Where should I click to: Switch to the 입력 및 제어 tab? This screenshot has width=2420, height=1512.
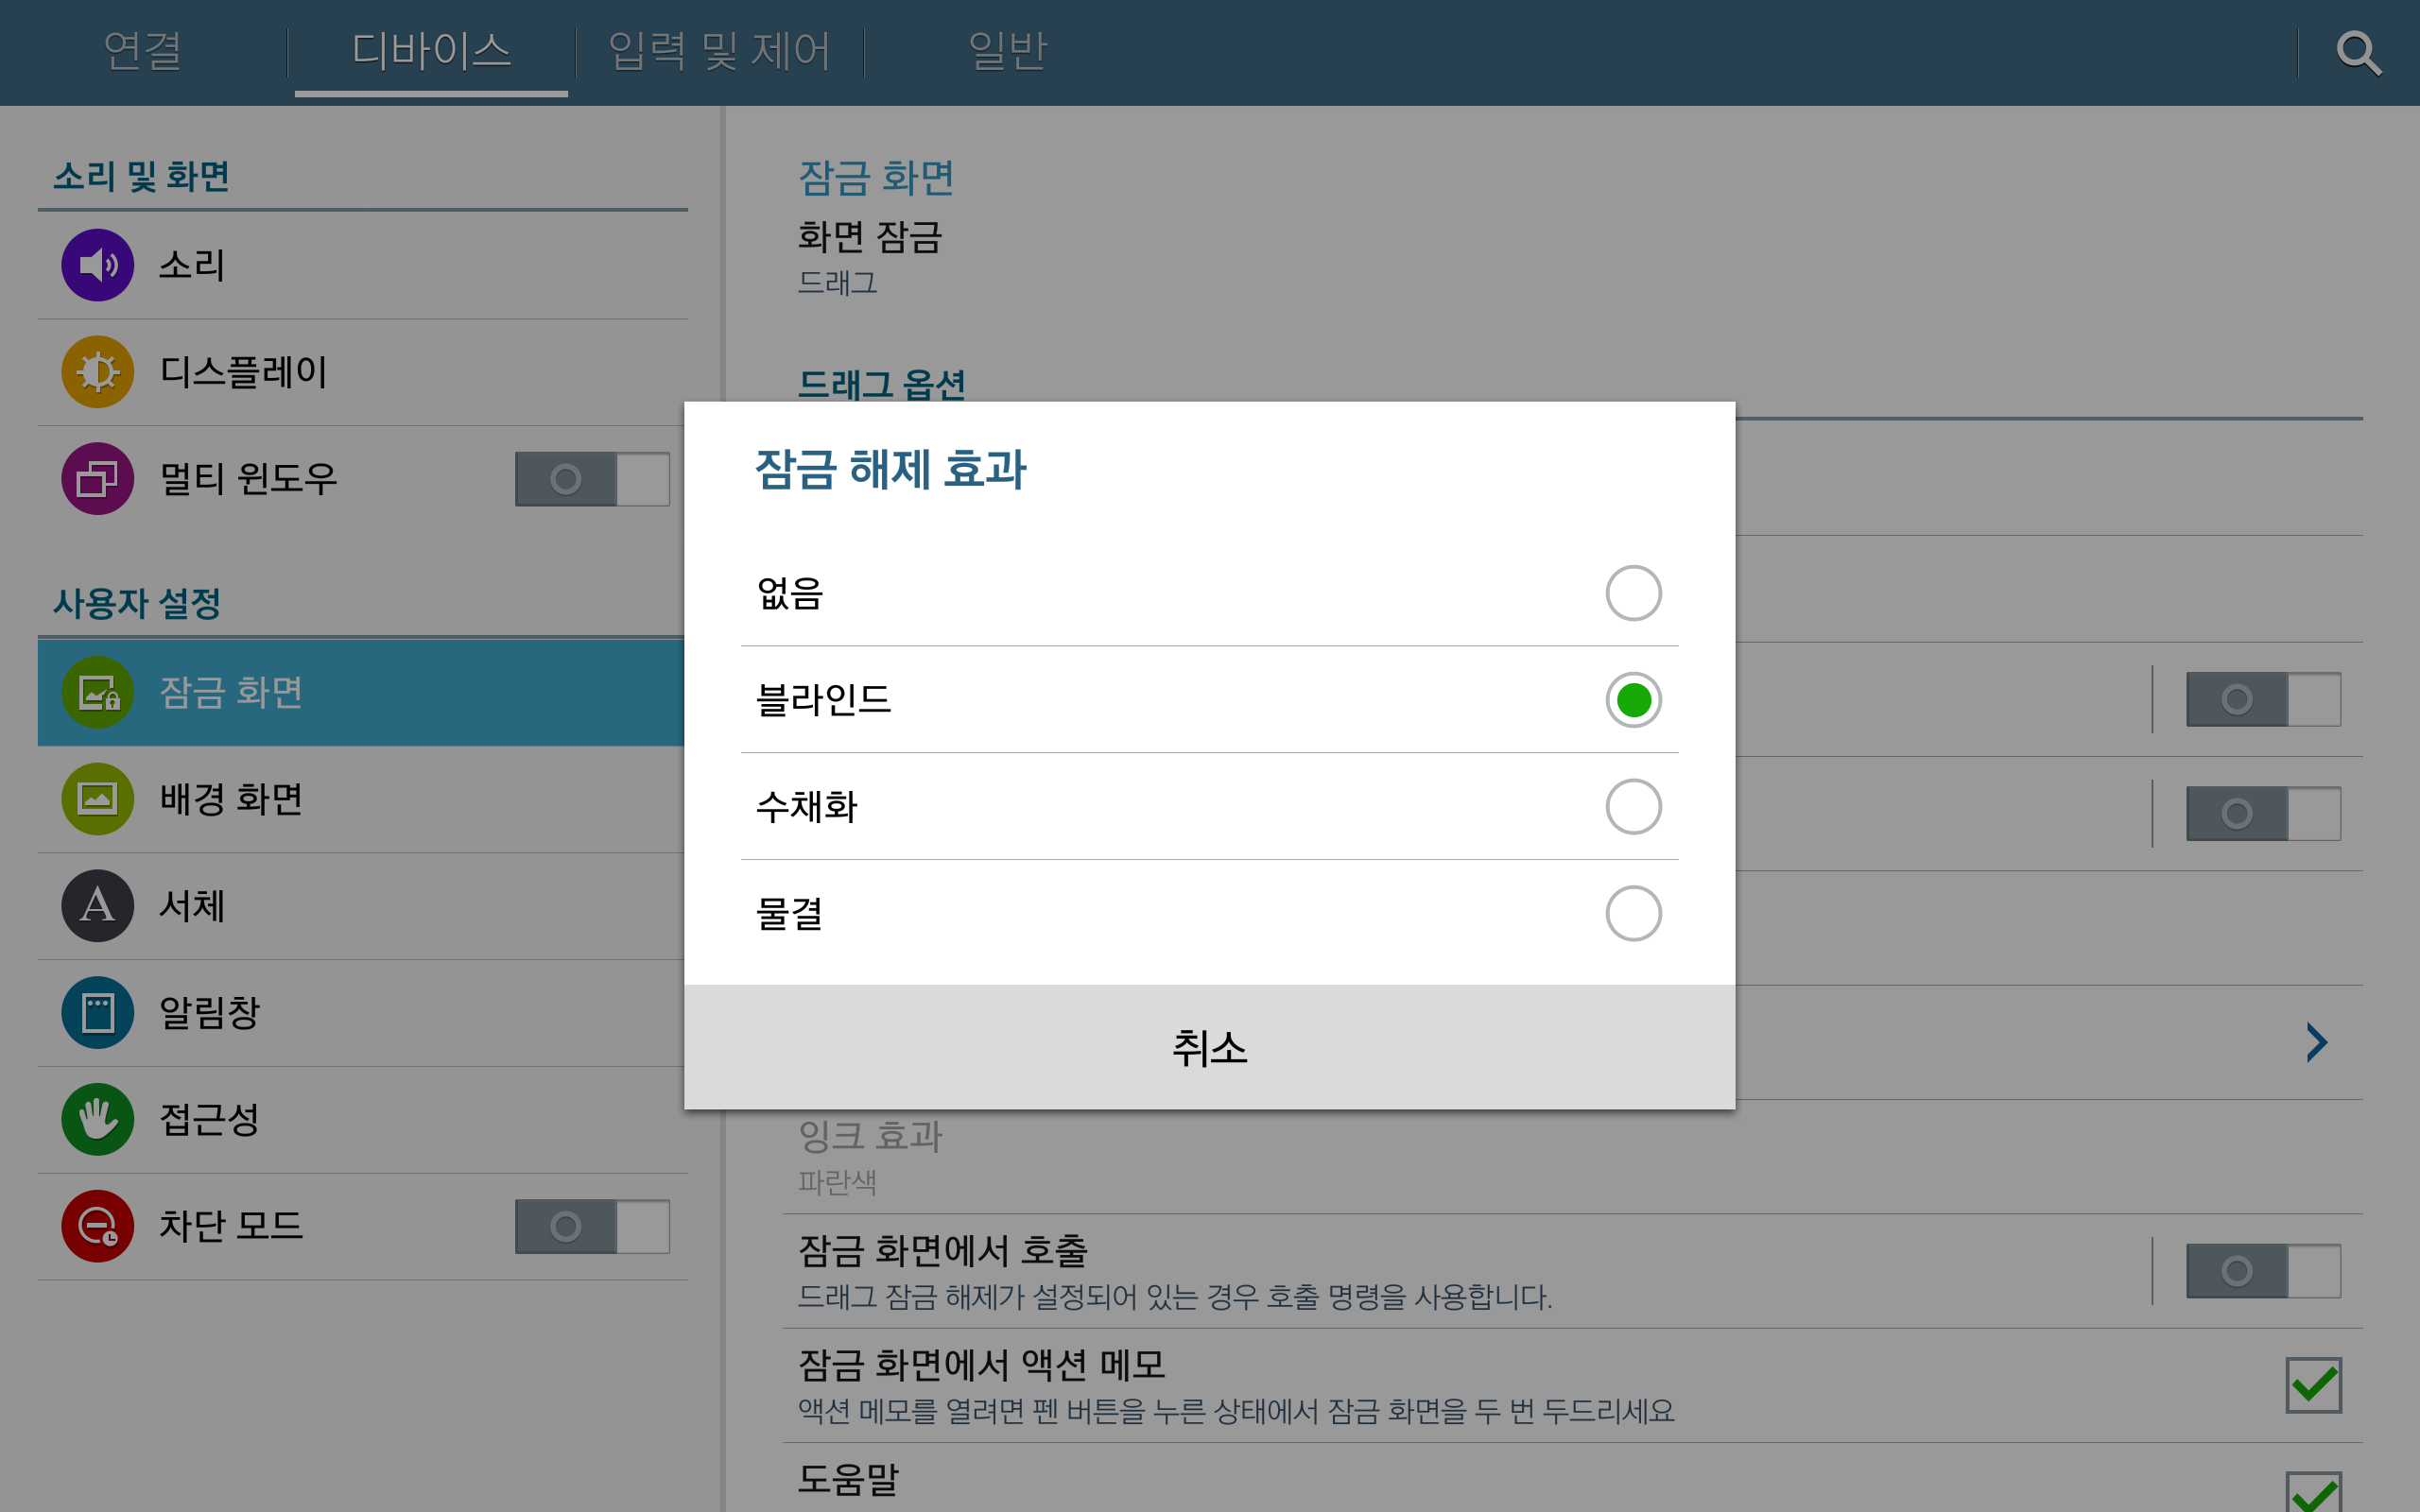point(719,51)
